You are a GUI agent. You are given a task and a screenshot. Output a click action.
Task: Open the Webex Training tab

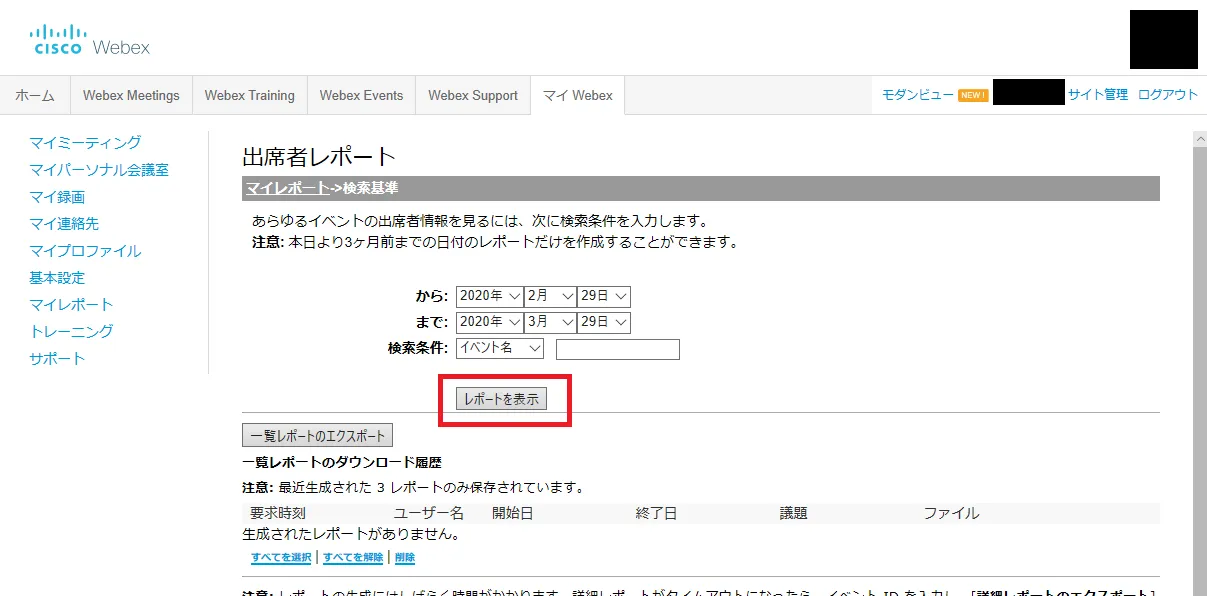tap(249, 96)
